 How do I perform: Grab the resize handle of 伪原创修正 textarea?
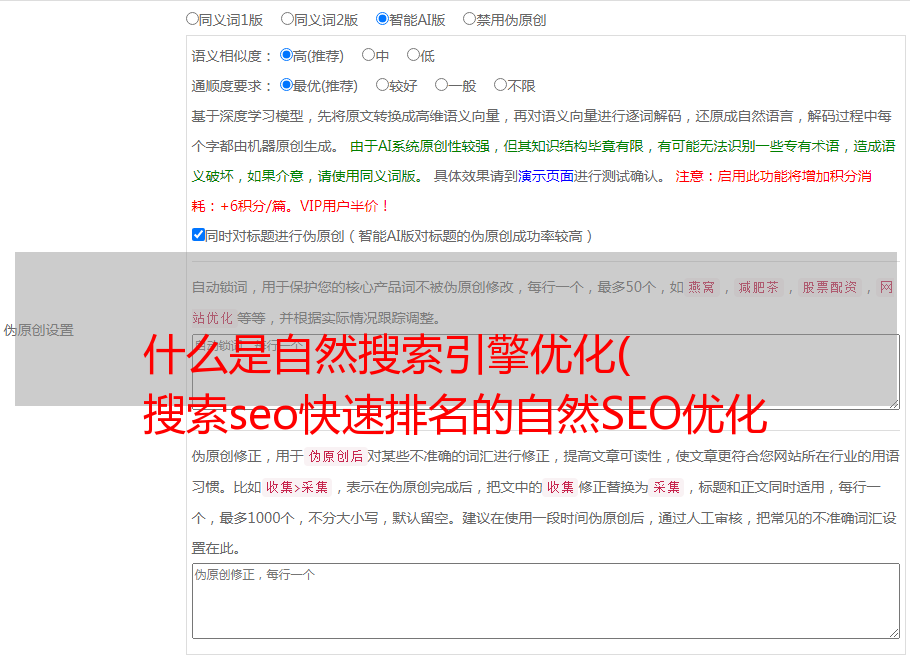click(x=894, y=633)
